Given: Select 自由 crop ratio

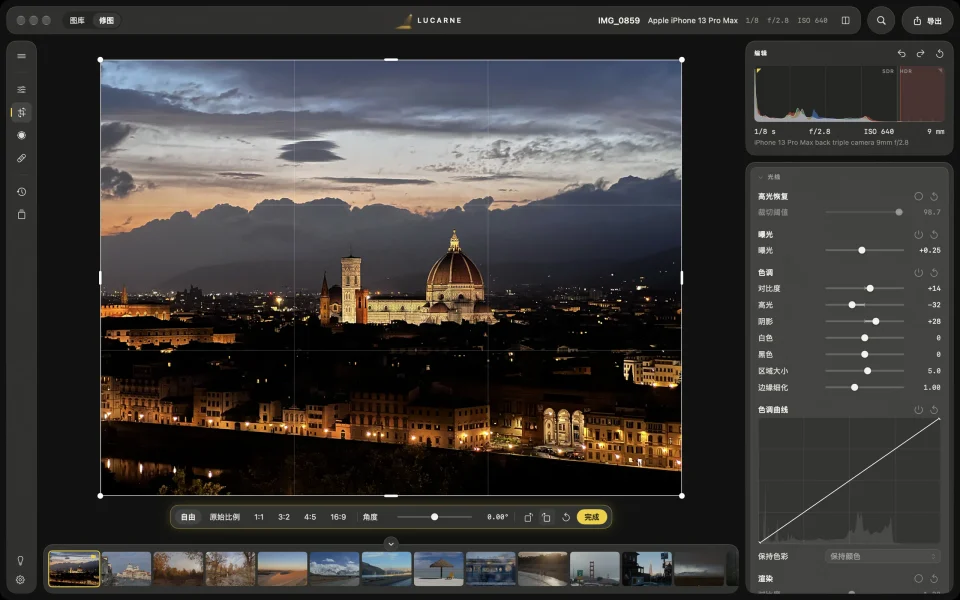Looking at the screenshot, I should tap(188, 517).
